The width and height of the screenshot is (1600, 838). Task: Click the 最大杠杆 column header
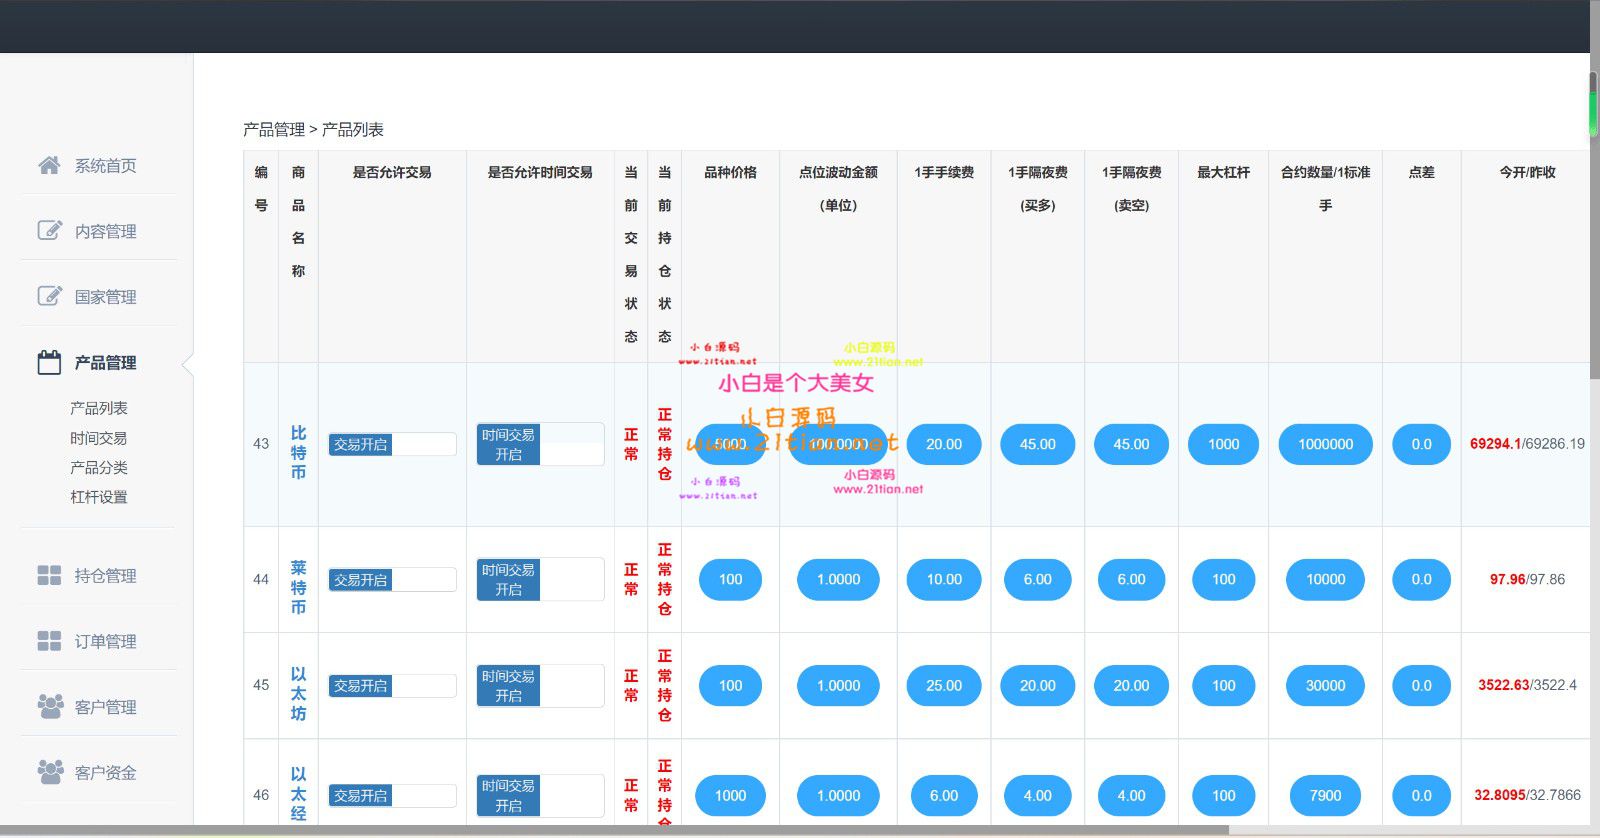[1224, 172]
